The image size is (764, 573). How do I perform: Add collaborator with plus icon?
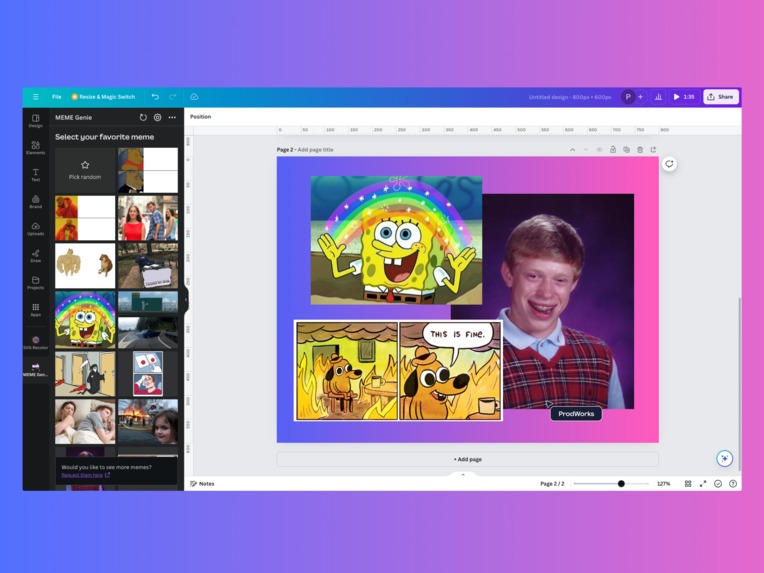tap(640, 97)
